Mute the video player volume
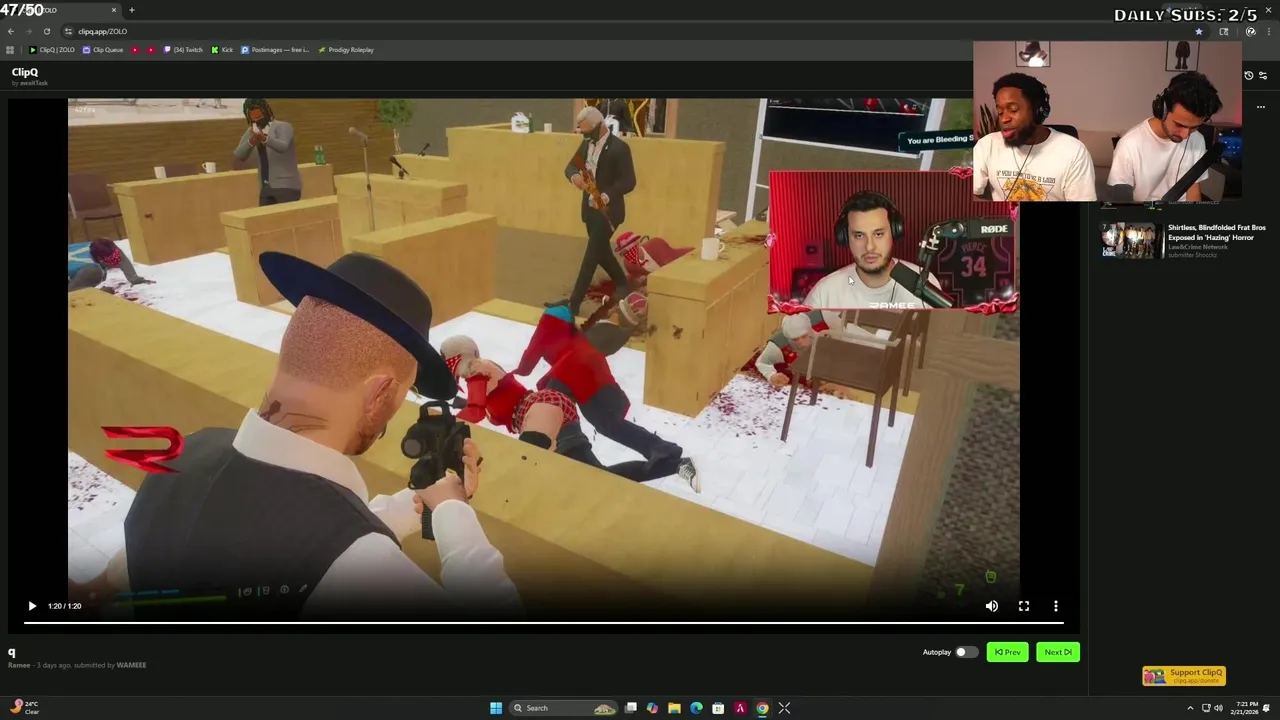Screen dimensions: 1280x720 click(x=991, y=606)
